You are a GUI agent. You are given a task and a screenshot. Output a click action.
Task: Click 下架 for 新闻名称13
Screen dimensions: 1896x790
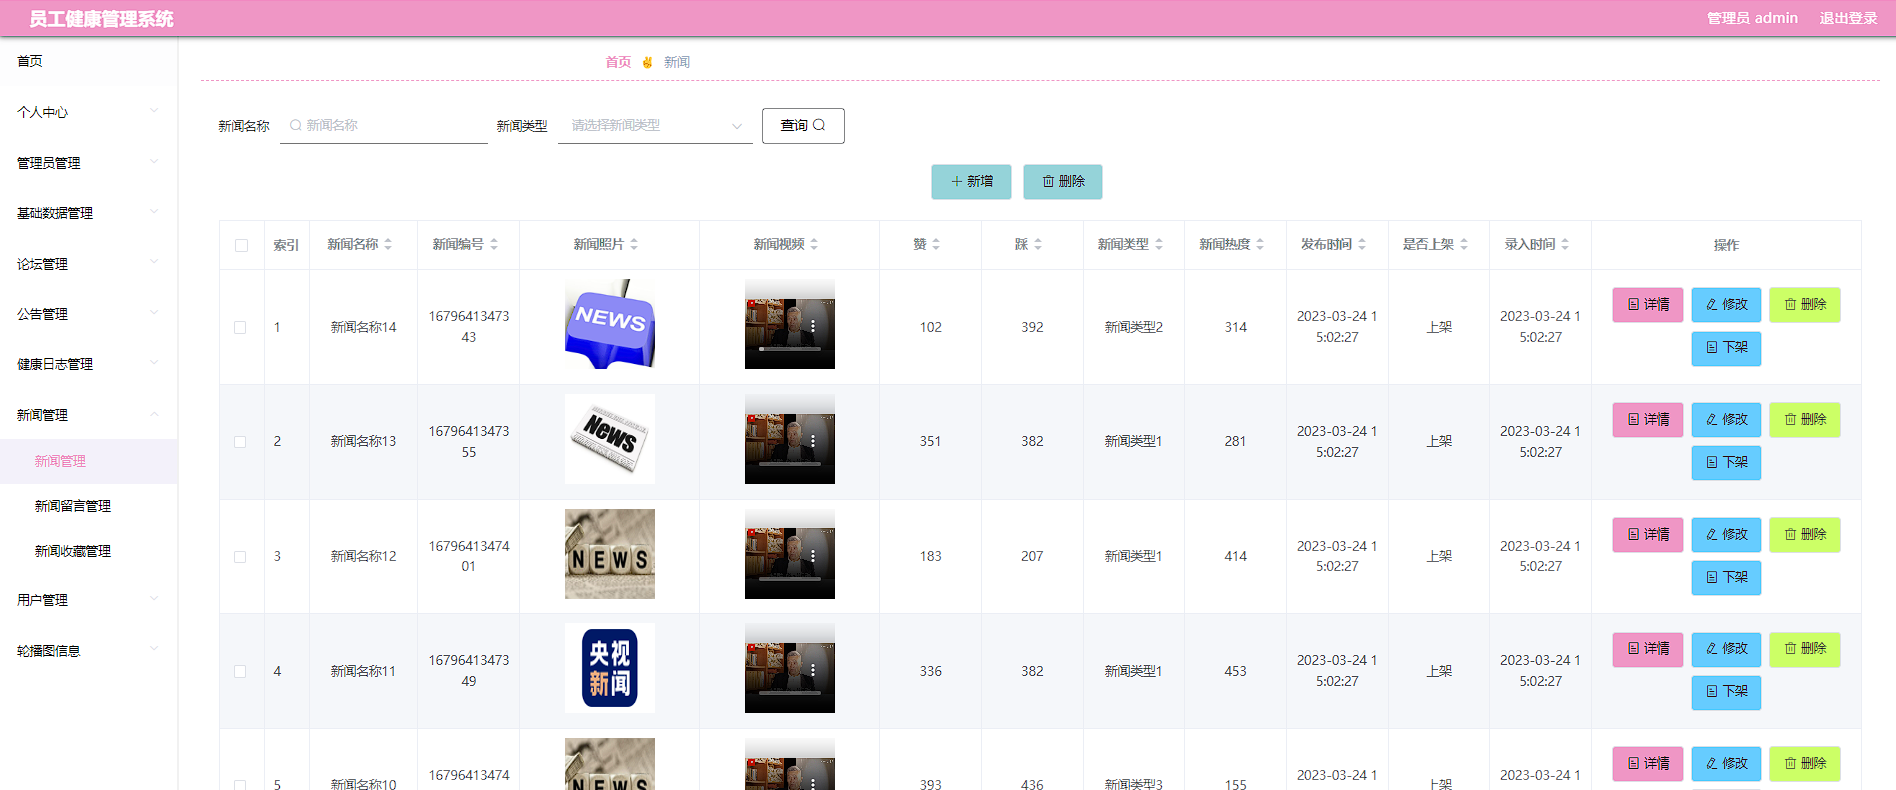click(x=1726, y=463)
